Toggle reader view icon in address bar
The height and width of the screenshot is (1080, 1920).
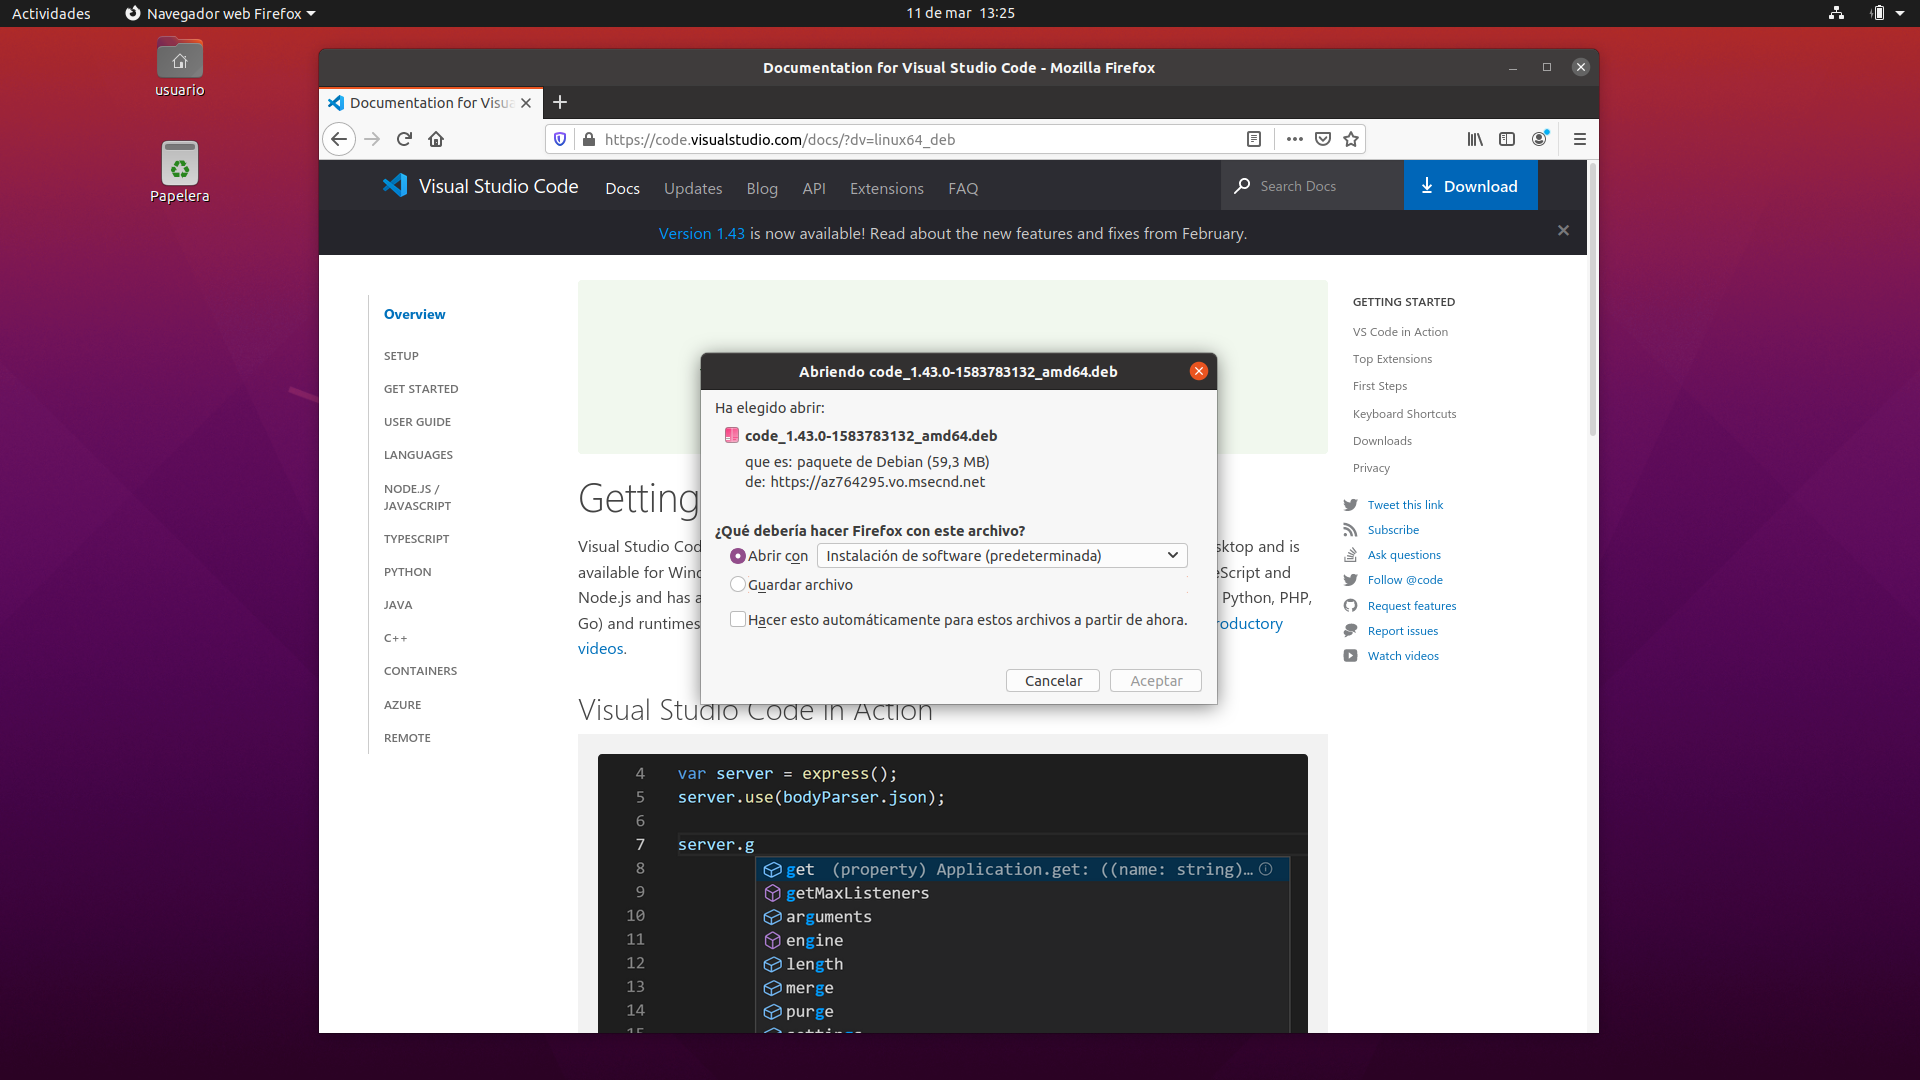pos(1254,139)
